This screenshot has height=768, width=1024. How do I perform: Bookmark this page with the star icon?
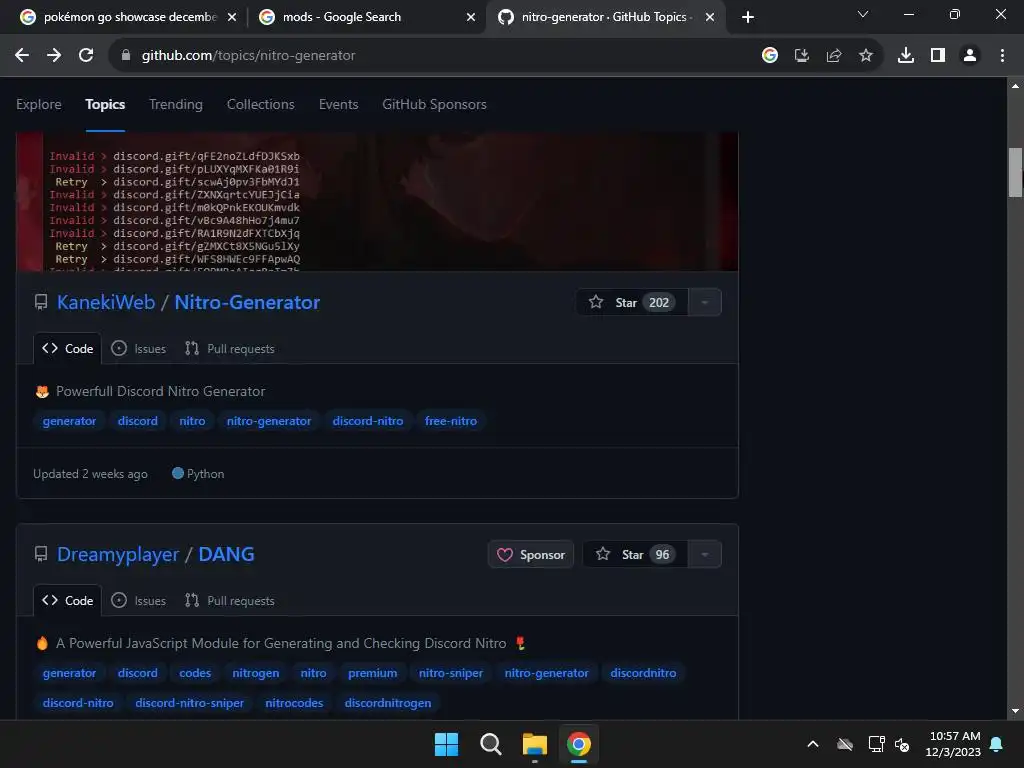coord(866,56)
